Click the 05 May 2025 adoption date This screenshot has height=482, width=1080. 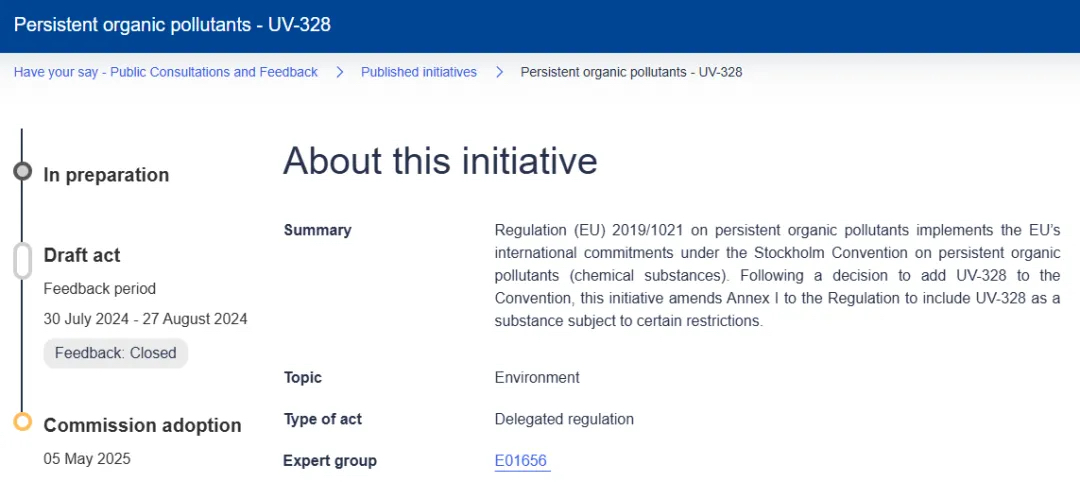tap(87, 459)
